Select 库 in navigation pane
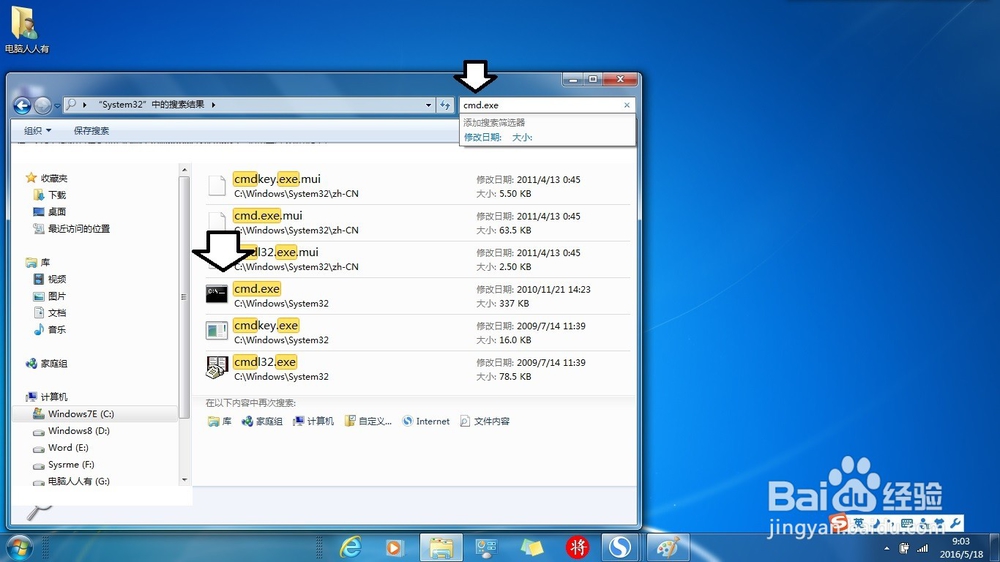Screen dimensions: 1000x562 [x=45, y=263]
